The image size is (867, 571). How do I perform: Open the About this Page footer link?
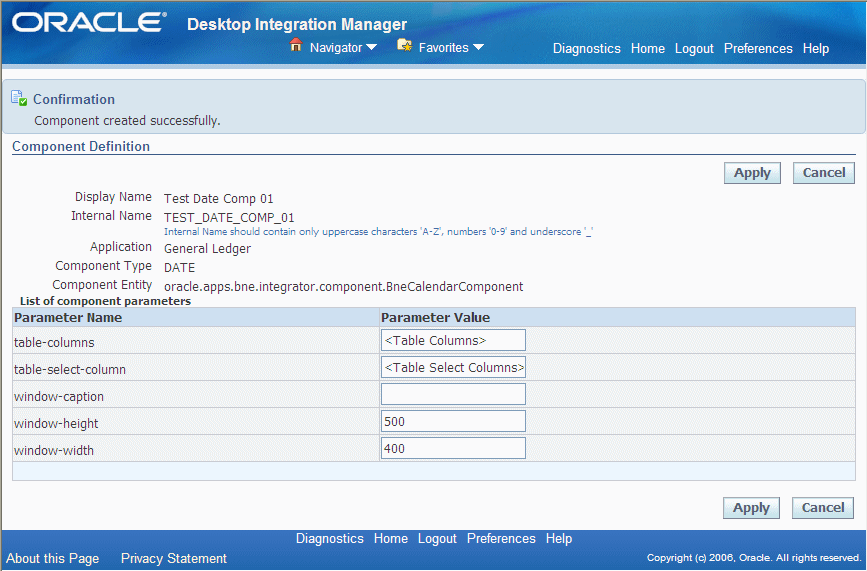53,558
